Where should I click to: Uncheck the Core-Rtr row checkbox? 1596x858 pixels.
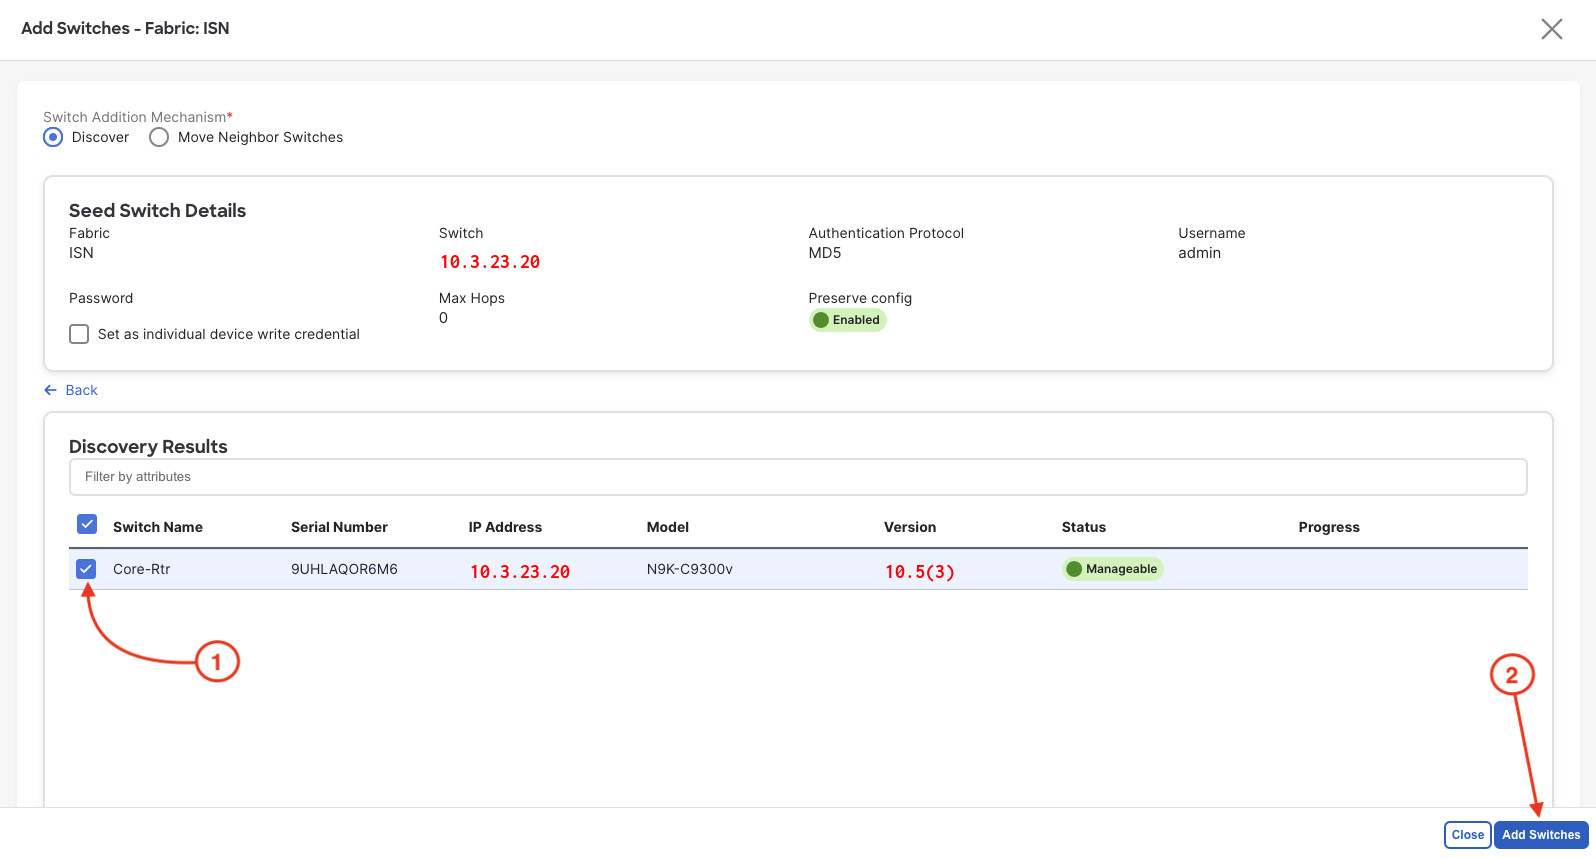pos(86,569)
